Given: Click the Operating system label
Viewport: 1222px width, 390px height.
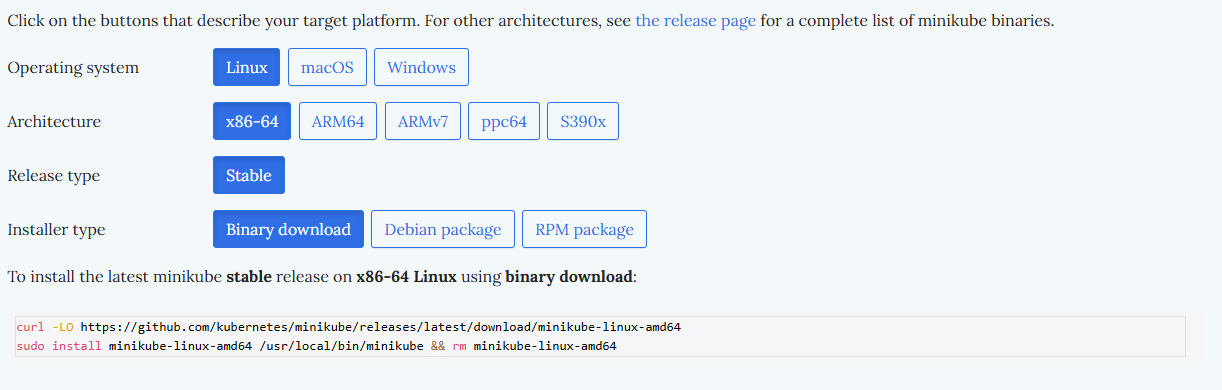Looking at the screenshot, I should point(73,68).
